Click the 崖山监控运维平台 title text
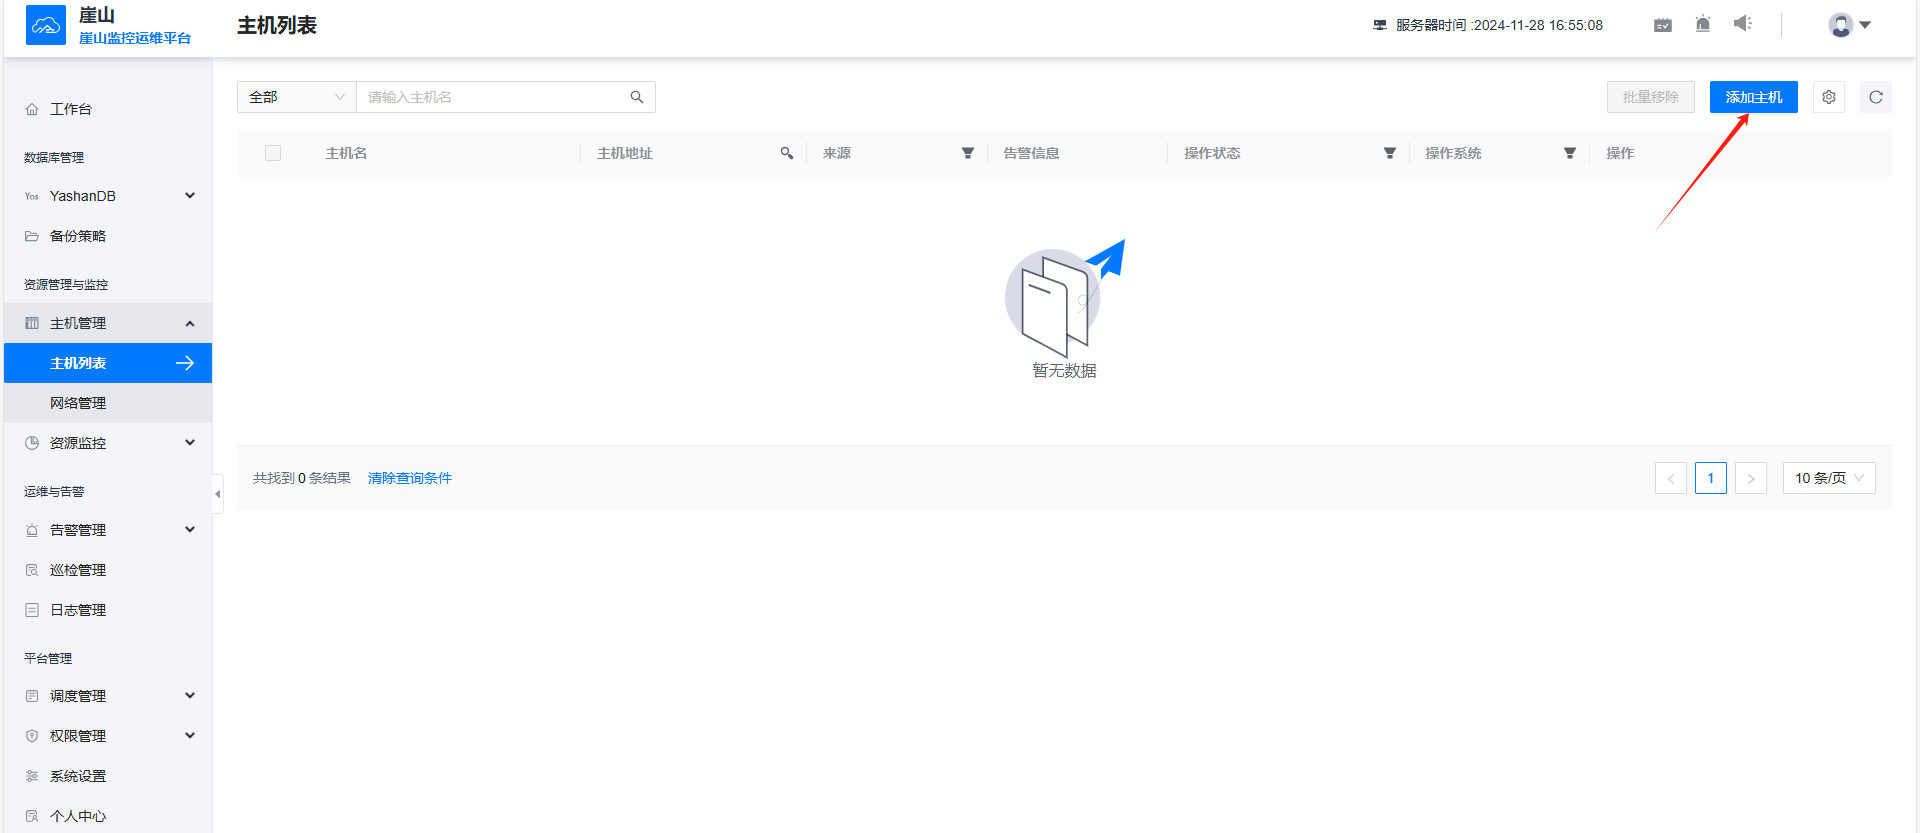Viewport: 1920px width, 833px height. [x=135, y=38]
